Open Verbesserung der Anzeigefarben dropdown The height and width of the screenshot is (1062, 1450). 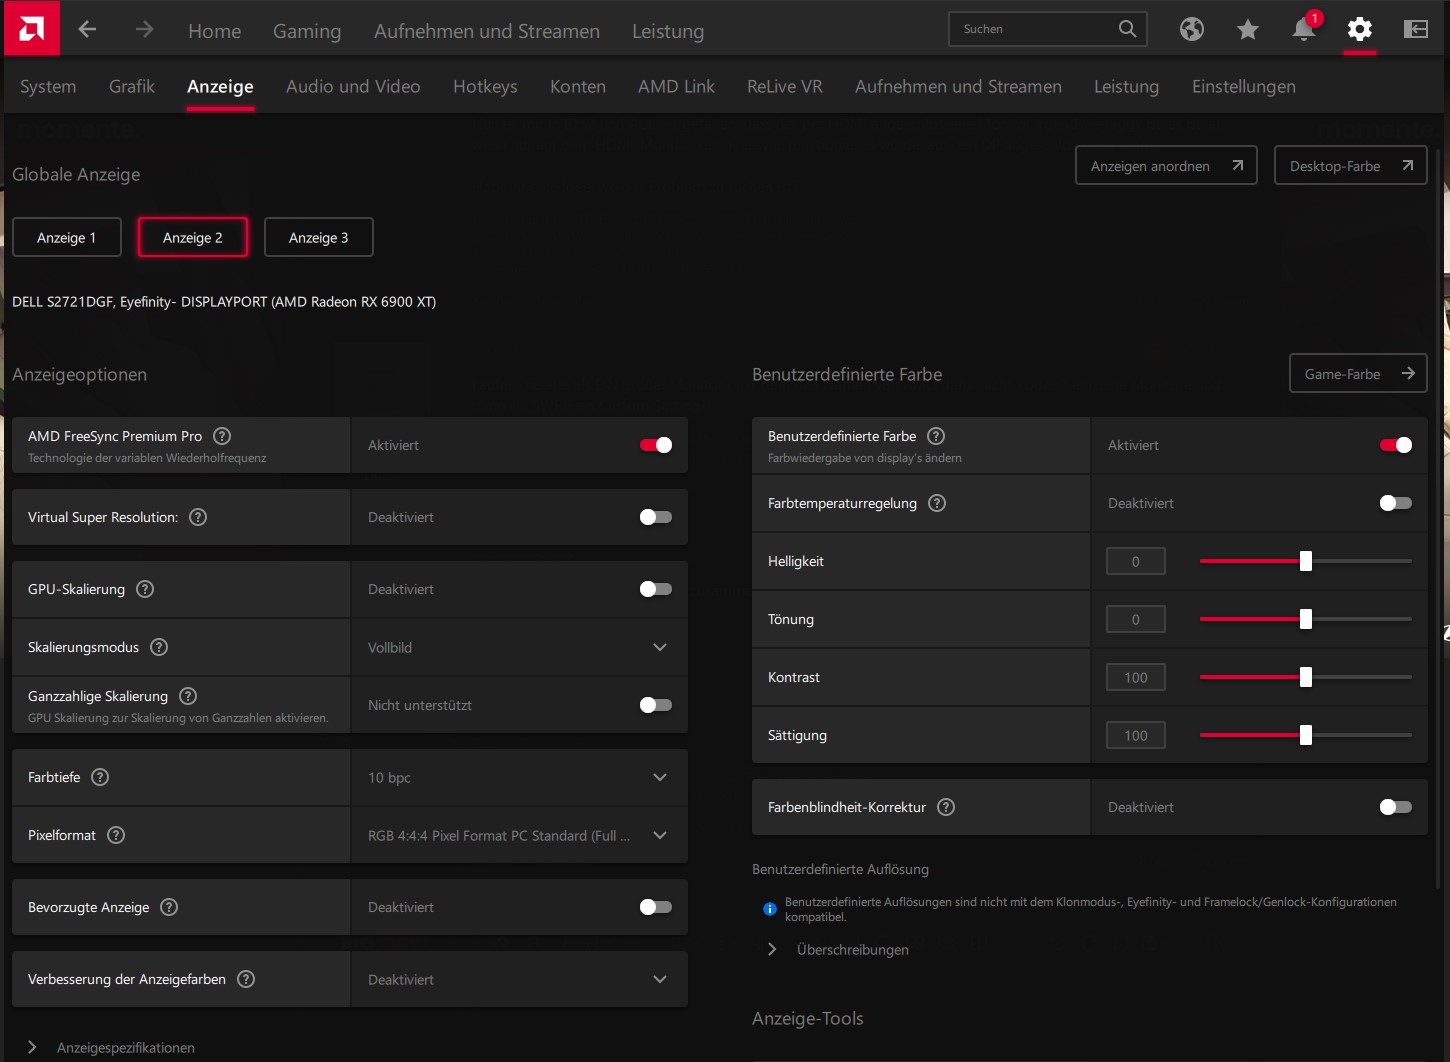click(x=519, y=979)
